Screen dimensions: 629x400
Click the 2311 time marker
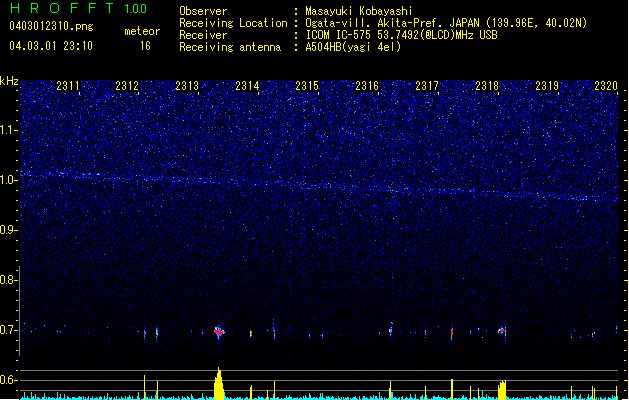(68, 86)
